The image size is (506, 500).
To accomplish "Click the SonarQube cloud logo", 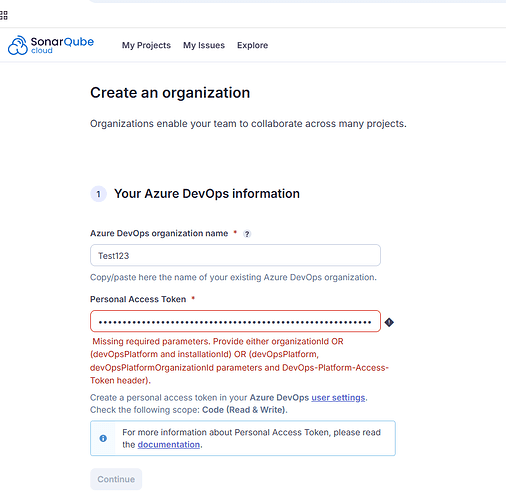I will (x=51, y=45).
